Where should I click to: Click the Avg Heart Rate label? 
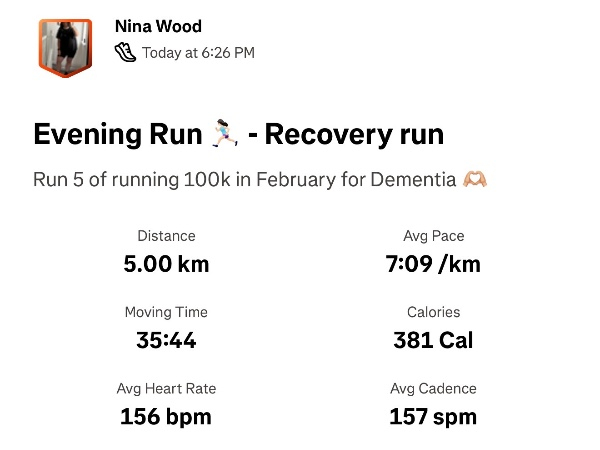click(x=166, y=389)
